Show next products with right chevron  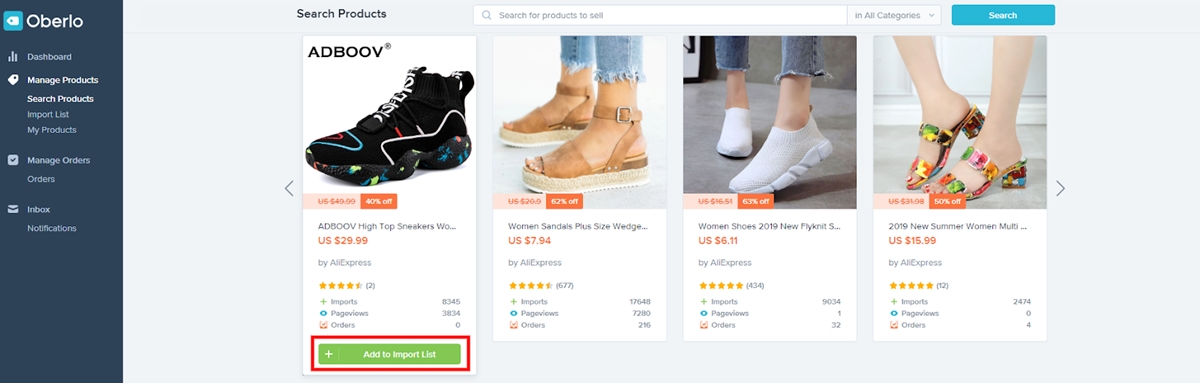[x=1061, y=188]
